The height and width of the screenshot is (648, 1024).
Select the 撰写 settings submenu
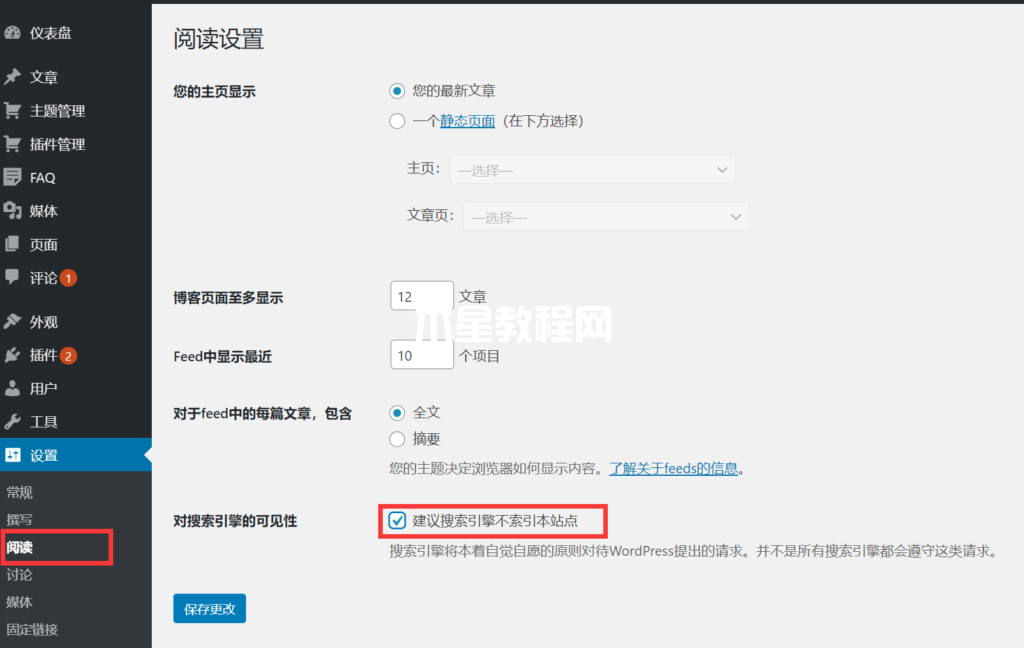coord(20,519)
